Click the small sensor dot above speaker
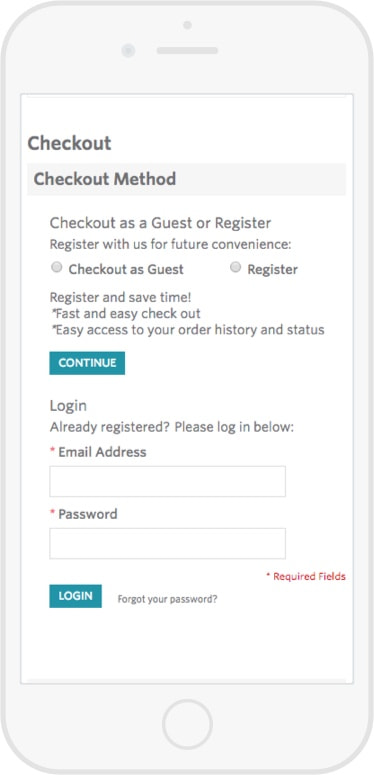The image size is (374, 775). point(187,25)
